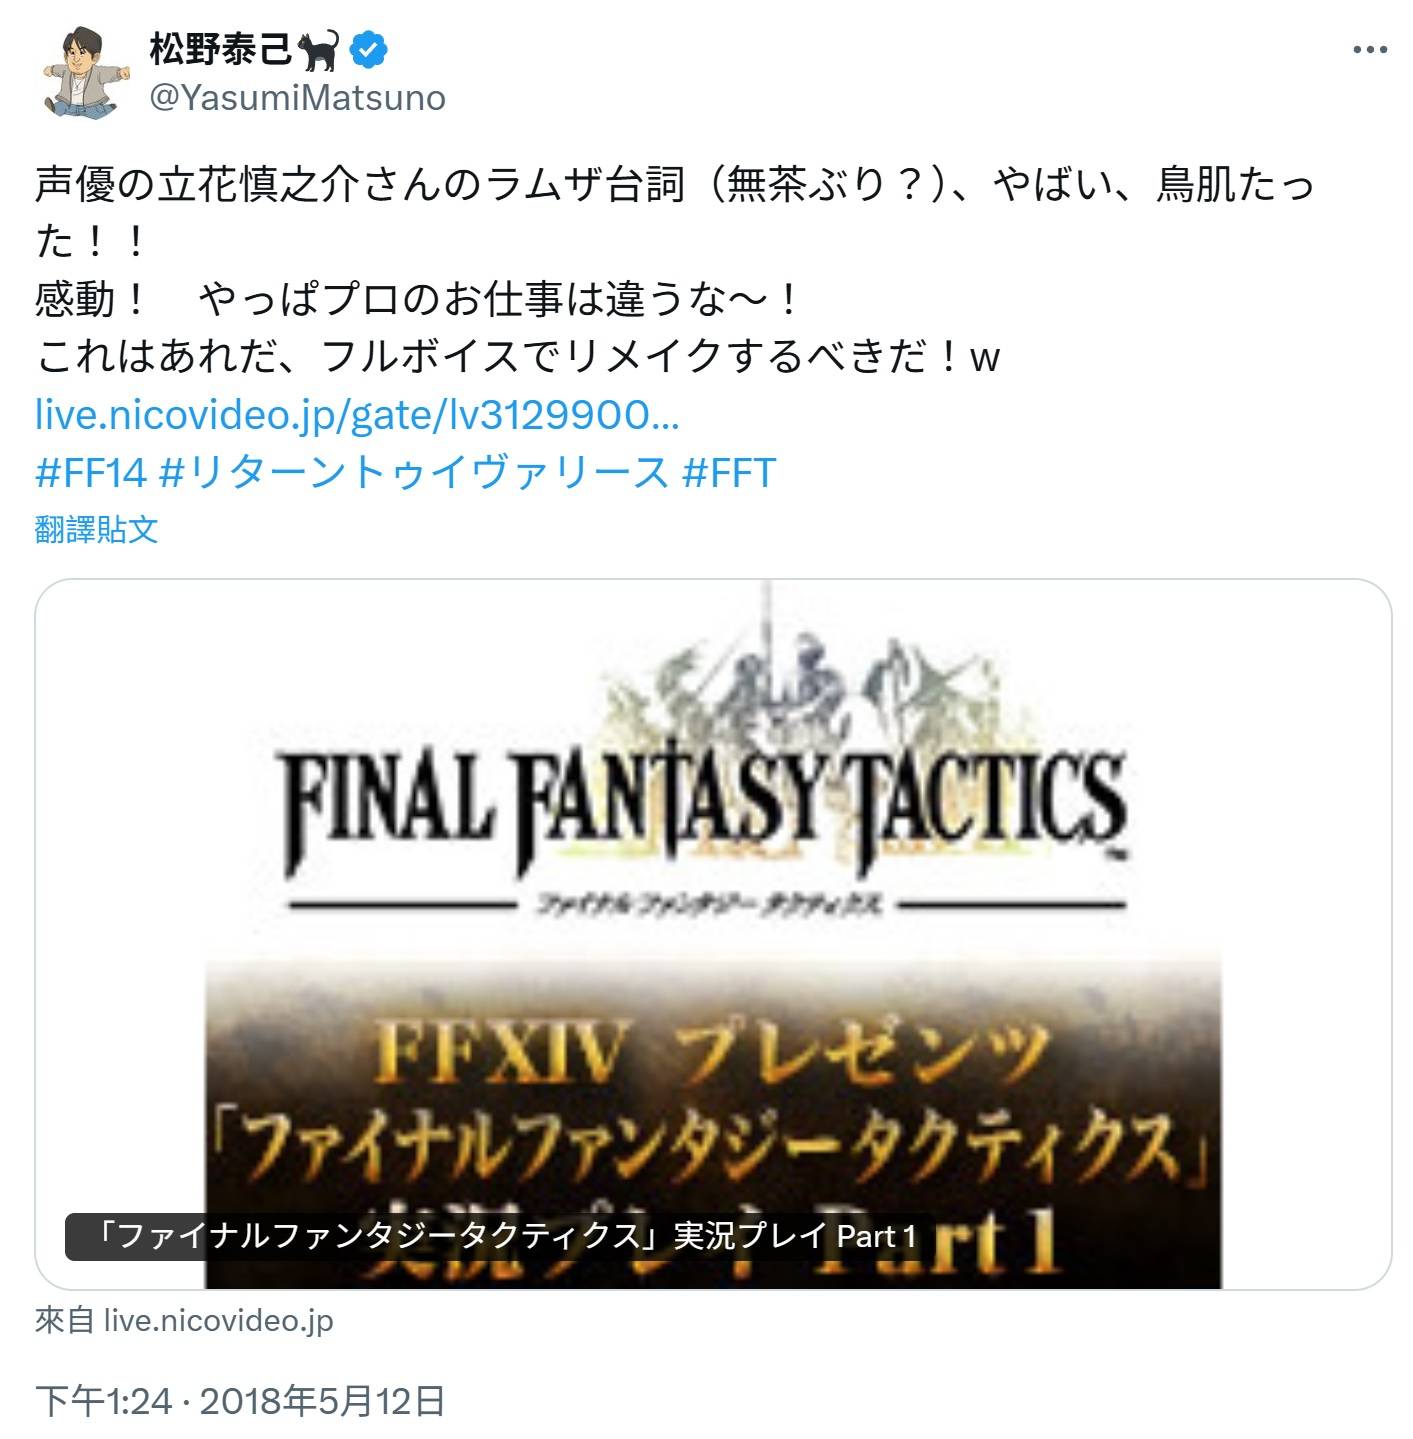This screenshot has height=1439, width=1413.
Task: Click the tweet text about 立花慎之介
Action: (x=675, y=212)
